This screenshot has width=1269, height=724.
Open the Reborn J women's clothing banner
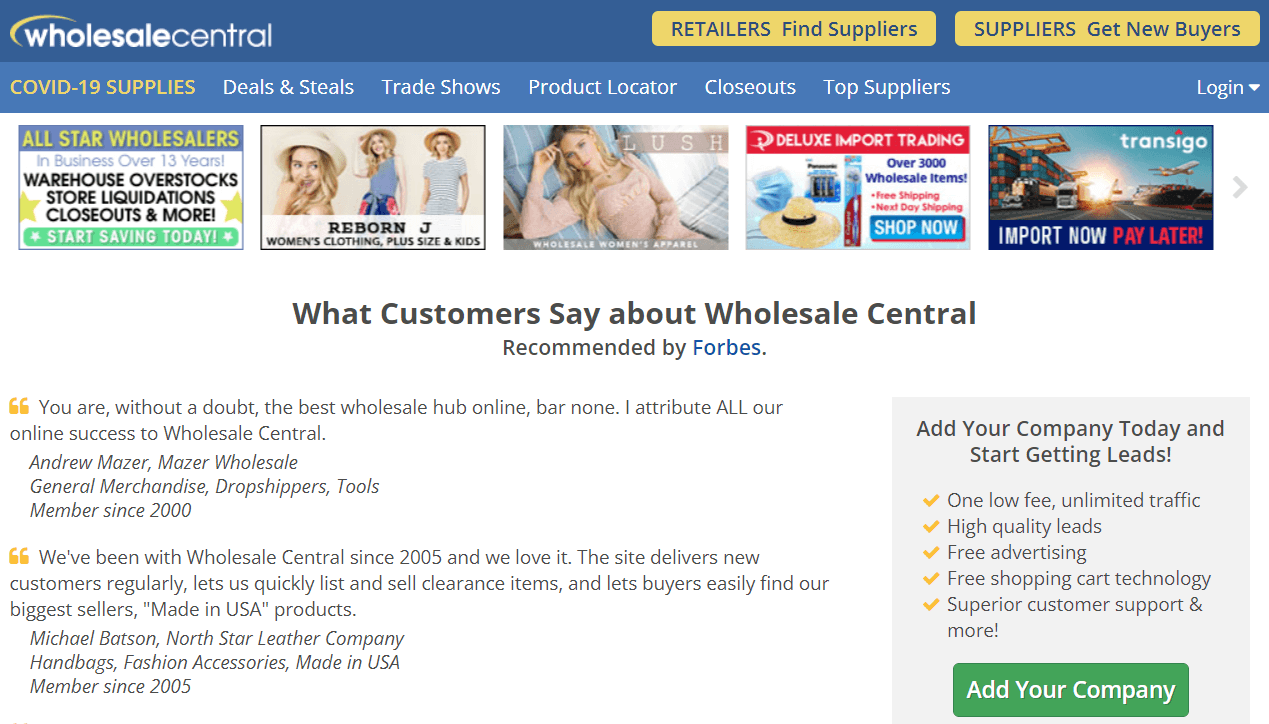(373, 187)
